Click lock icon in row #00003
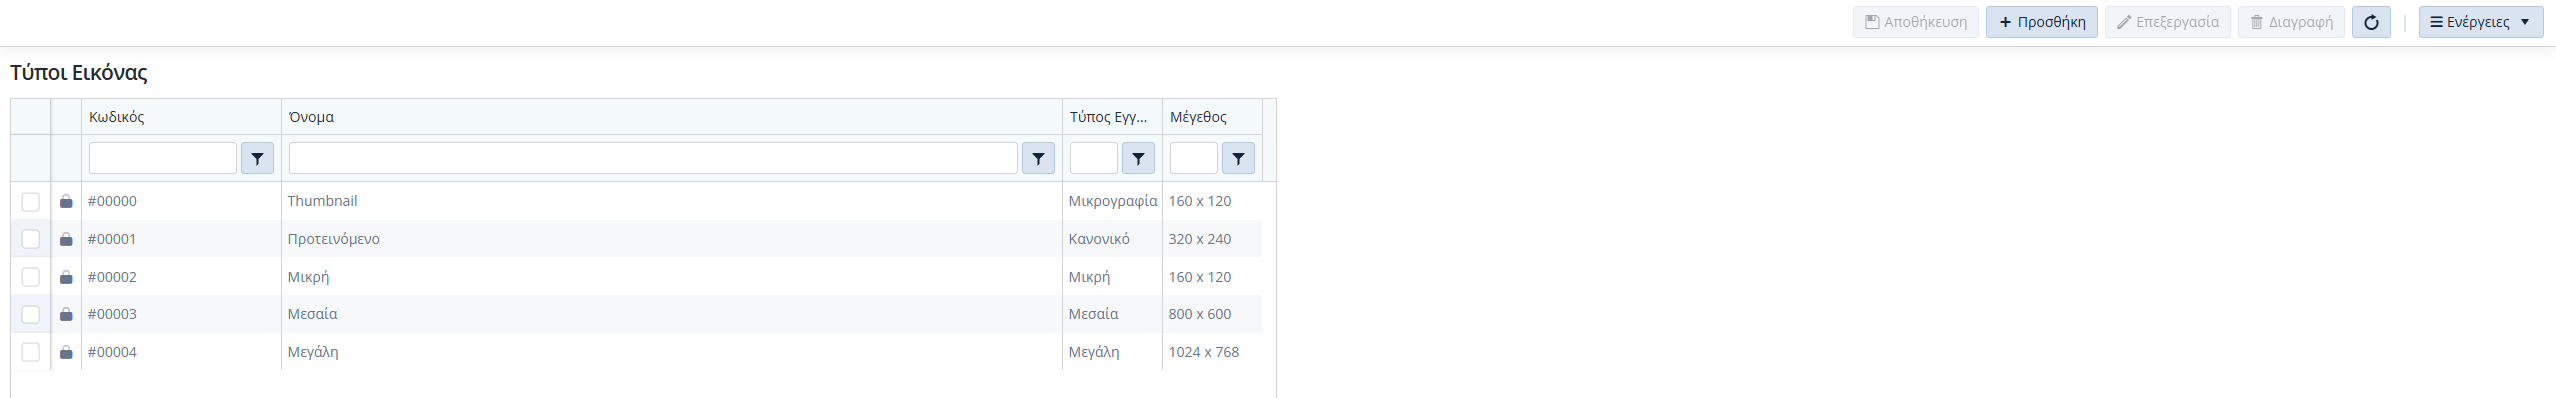The height and width of the screenshot is (398, 2556). [66, 314]
